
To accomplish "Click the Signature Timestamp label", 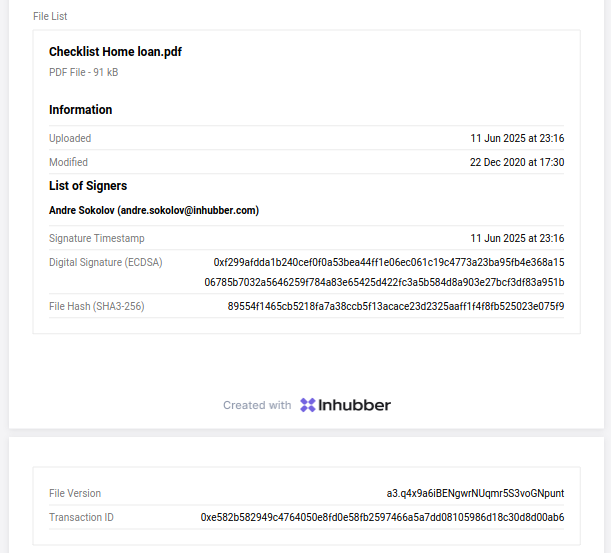I will click(97, 238).
